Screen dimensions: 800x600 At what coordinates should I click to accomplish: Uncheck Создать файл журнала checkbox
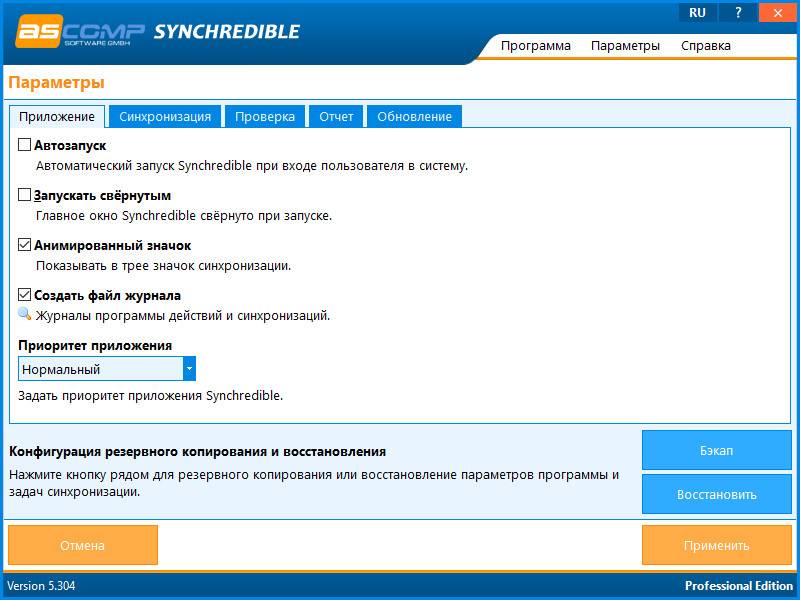point(24,295)
